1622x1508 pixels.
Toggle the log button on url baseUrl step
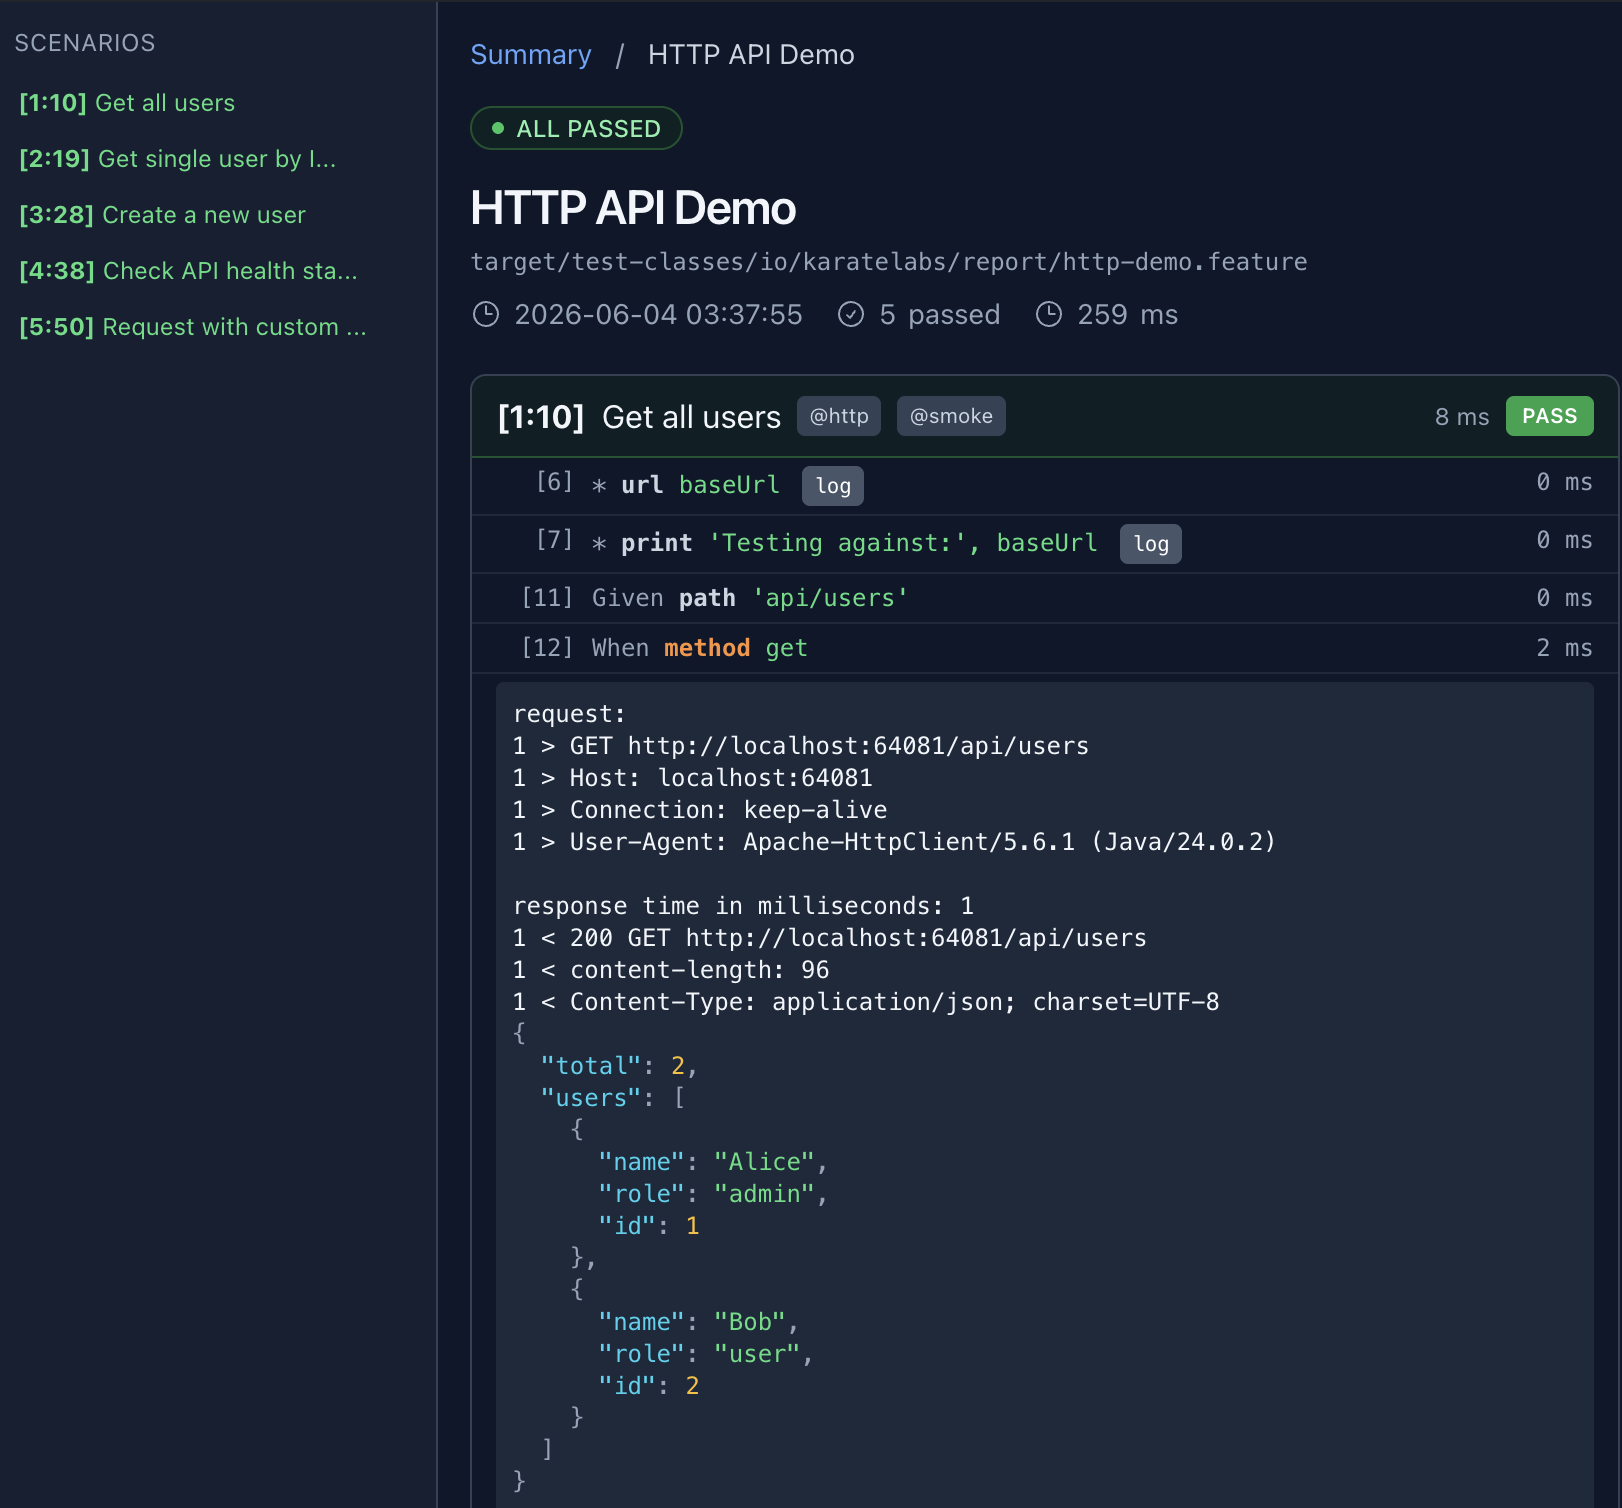[833, 486]
